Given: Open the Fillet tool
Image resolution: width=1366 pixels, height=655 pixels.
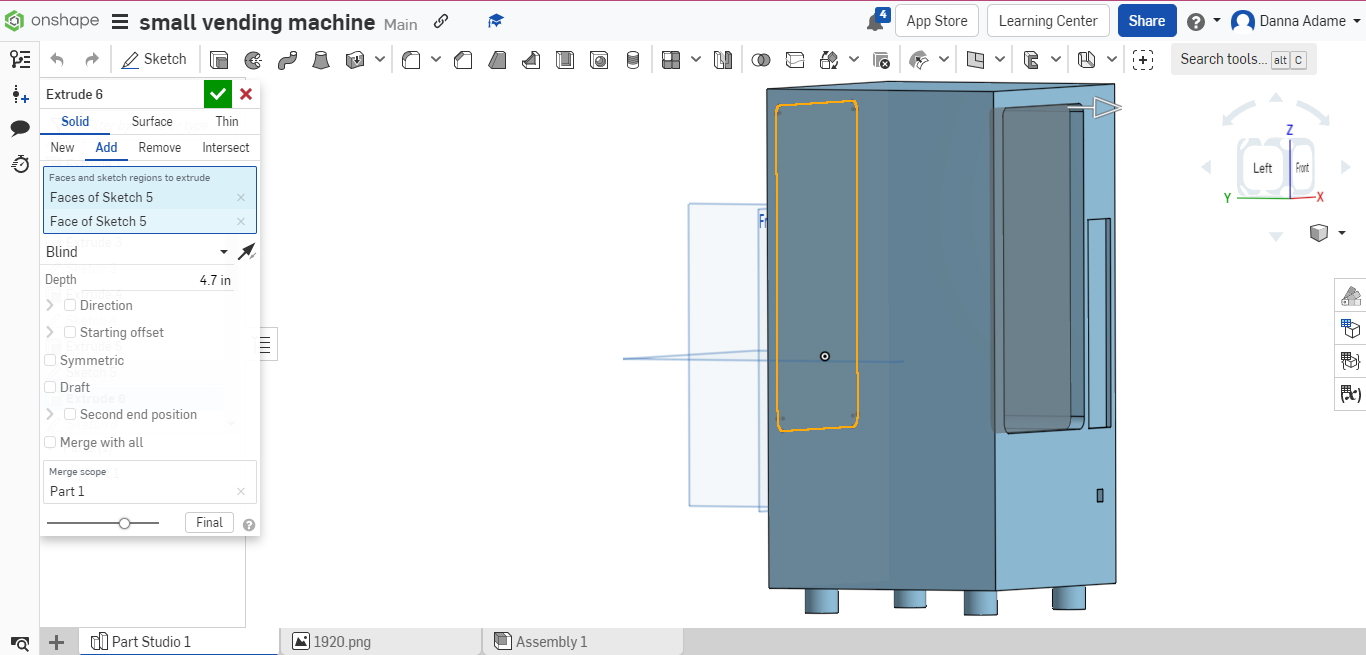Looking at the screenshot, I should tap(411, 59).
